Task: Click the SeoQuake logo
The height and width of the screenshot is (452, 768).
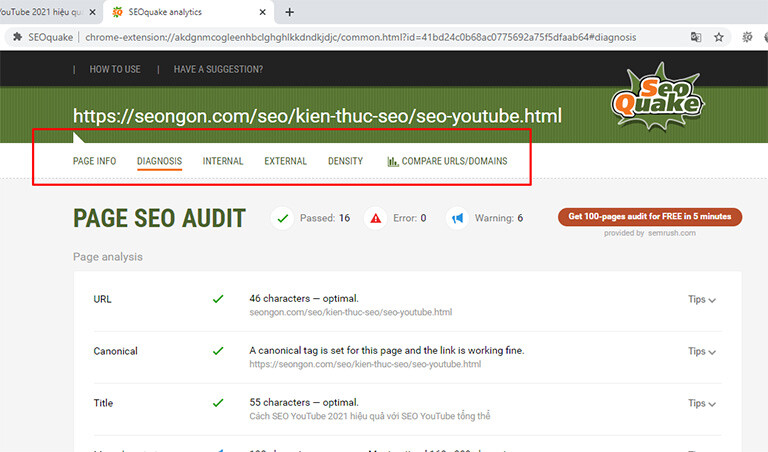Action: [657, 96]
